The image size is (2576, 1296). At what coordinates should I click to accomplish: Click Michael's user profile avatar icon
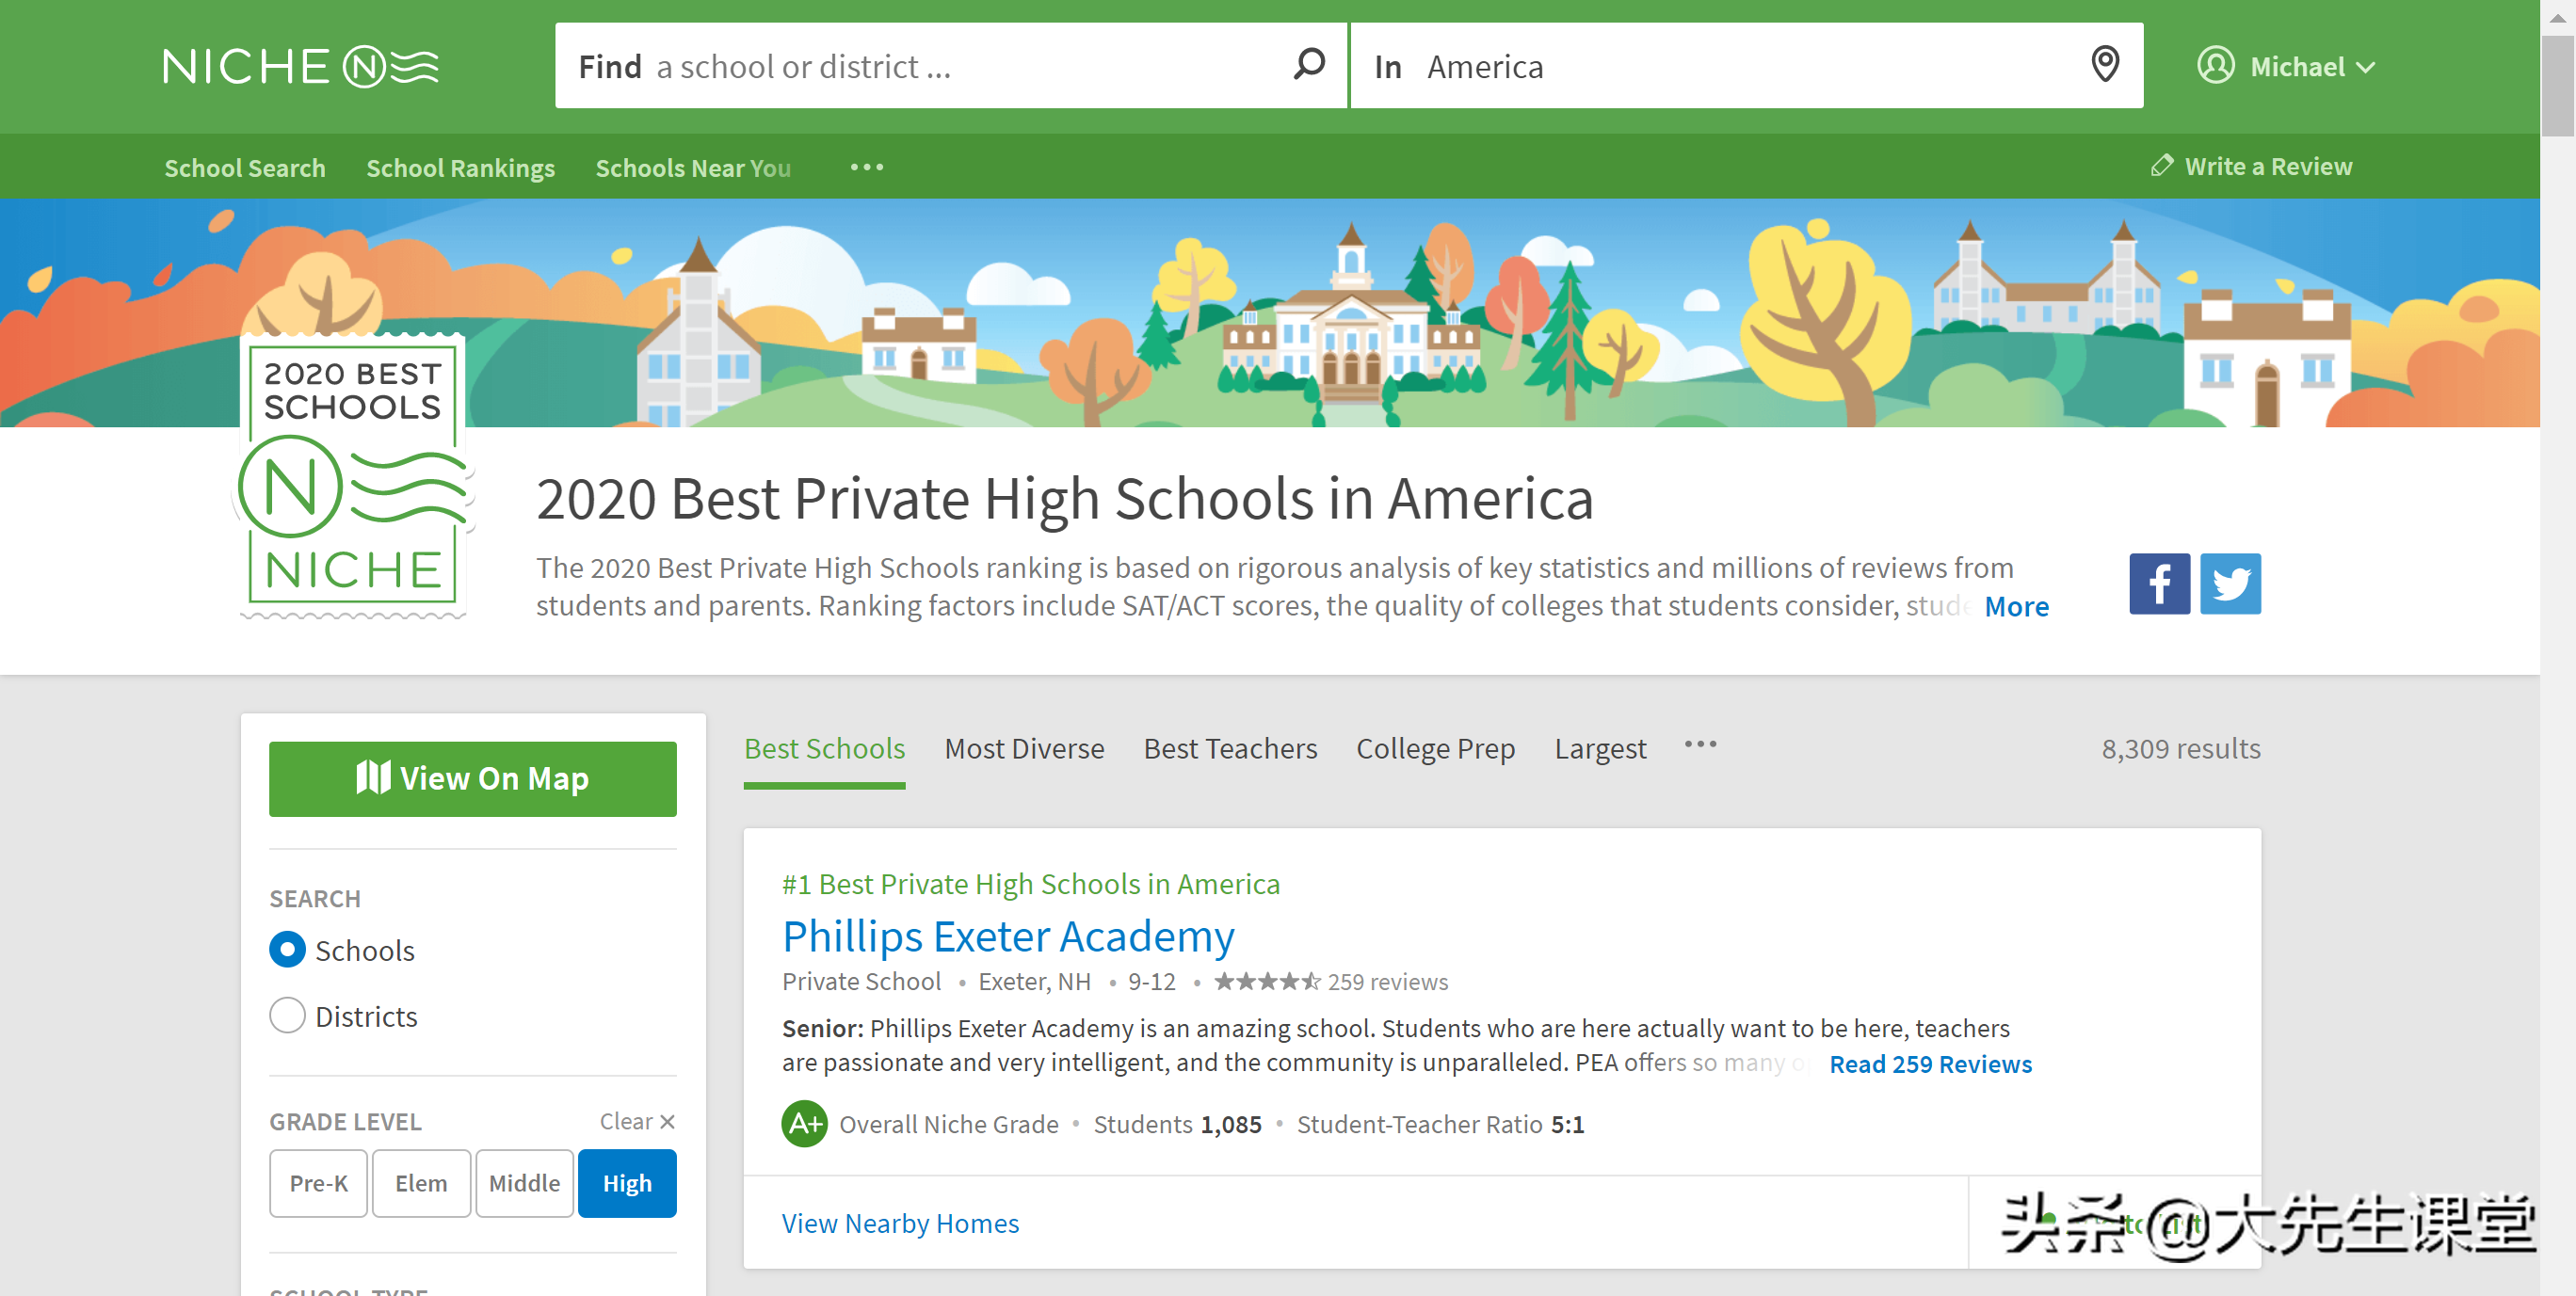coord(2215,66)
